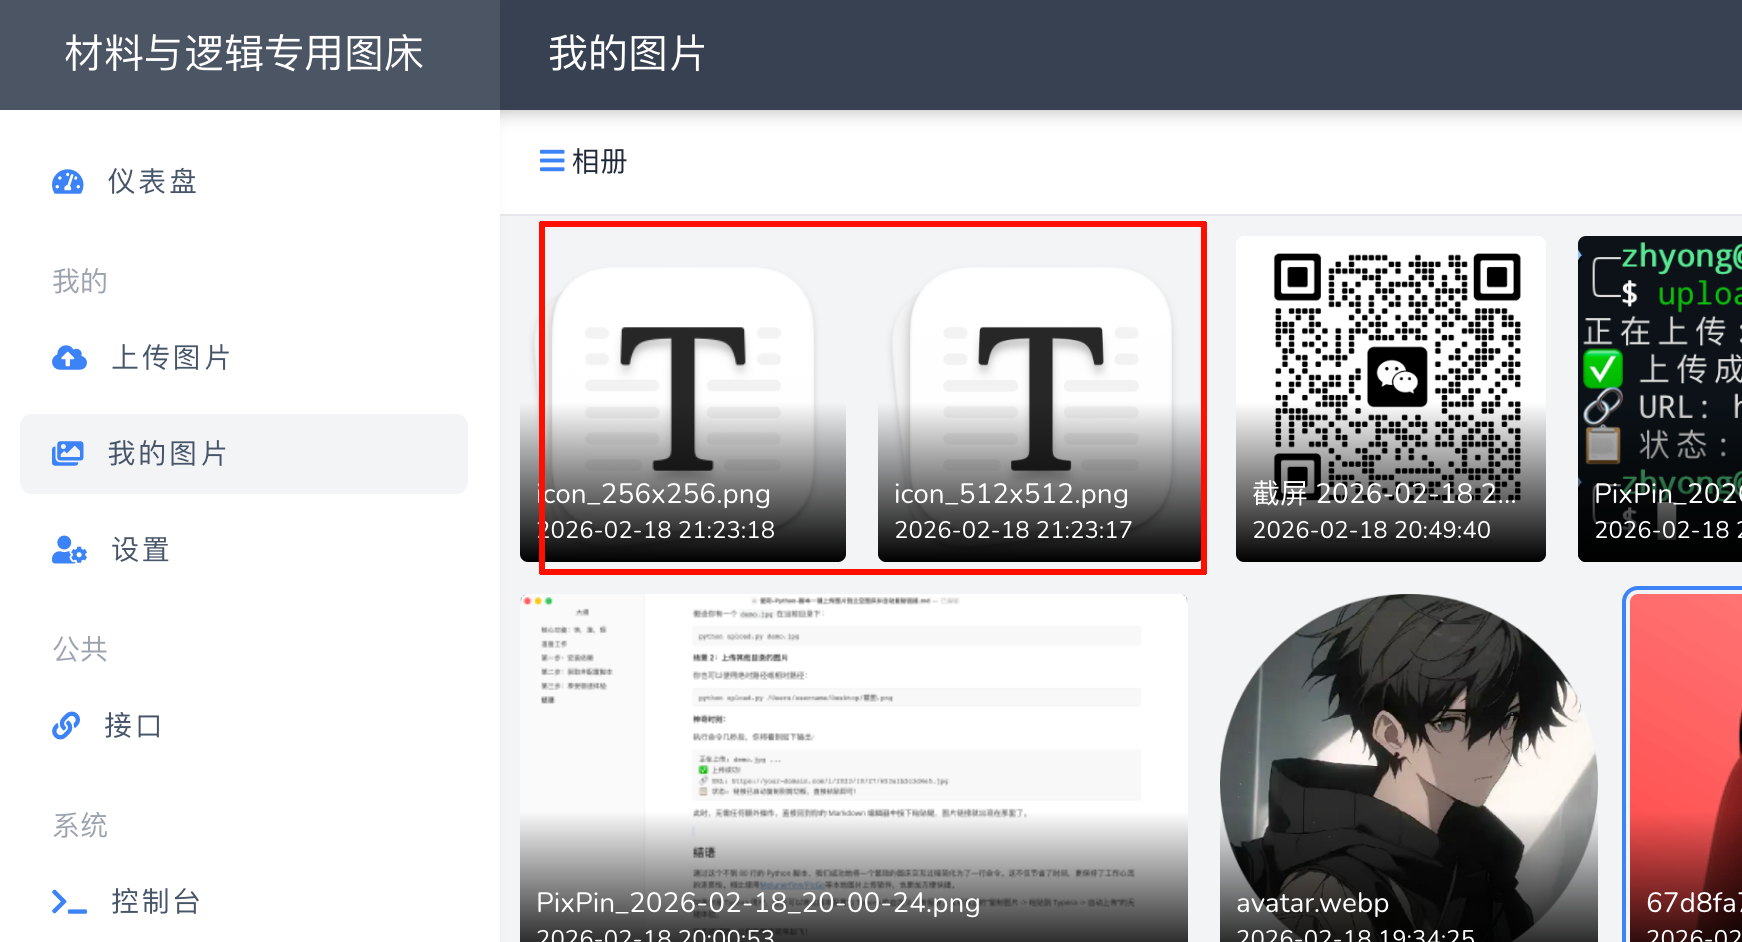The width and height of the screenshot is (1742, 942).
Task: Select the 上传图片 sidebar label
Action: [171, 358]
